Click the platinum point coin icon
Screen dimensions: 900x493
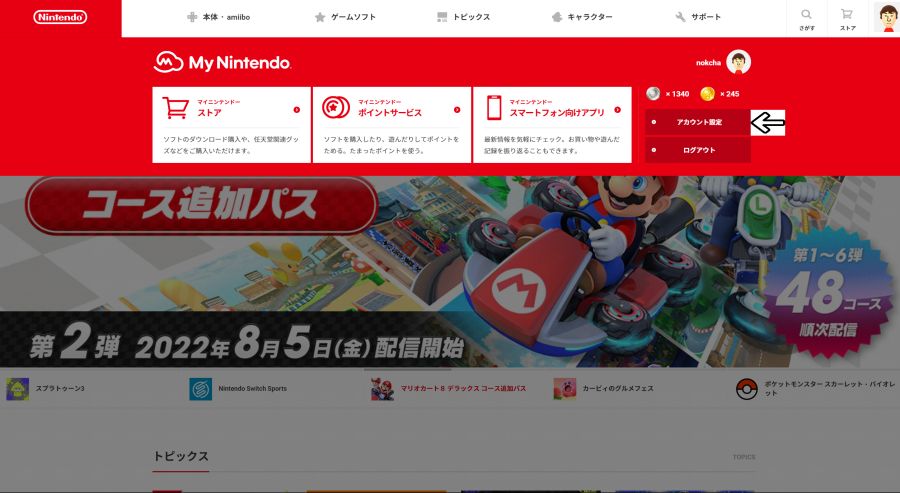tap(653, 94)
